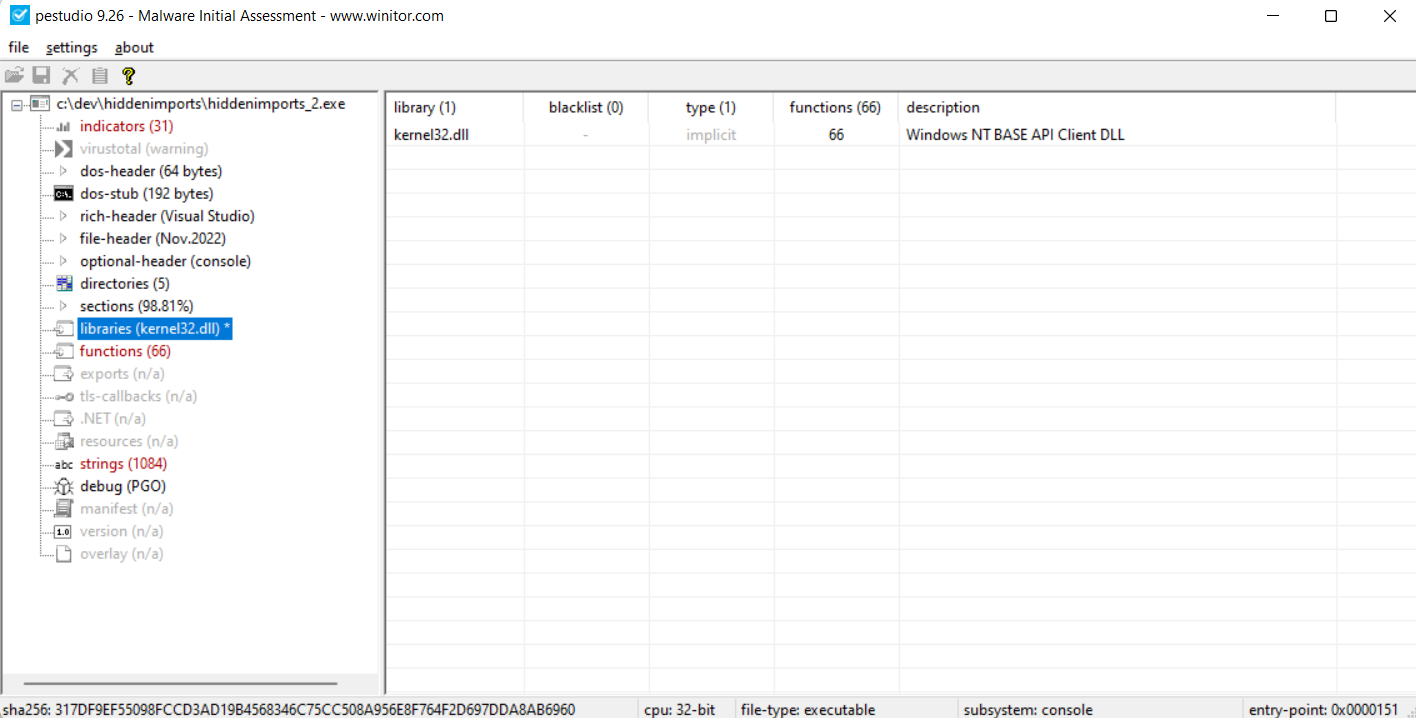
Task: Click the sha256 hash in status bar
Action: 289,710
